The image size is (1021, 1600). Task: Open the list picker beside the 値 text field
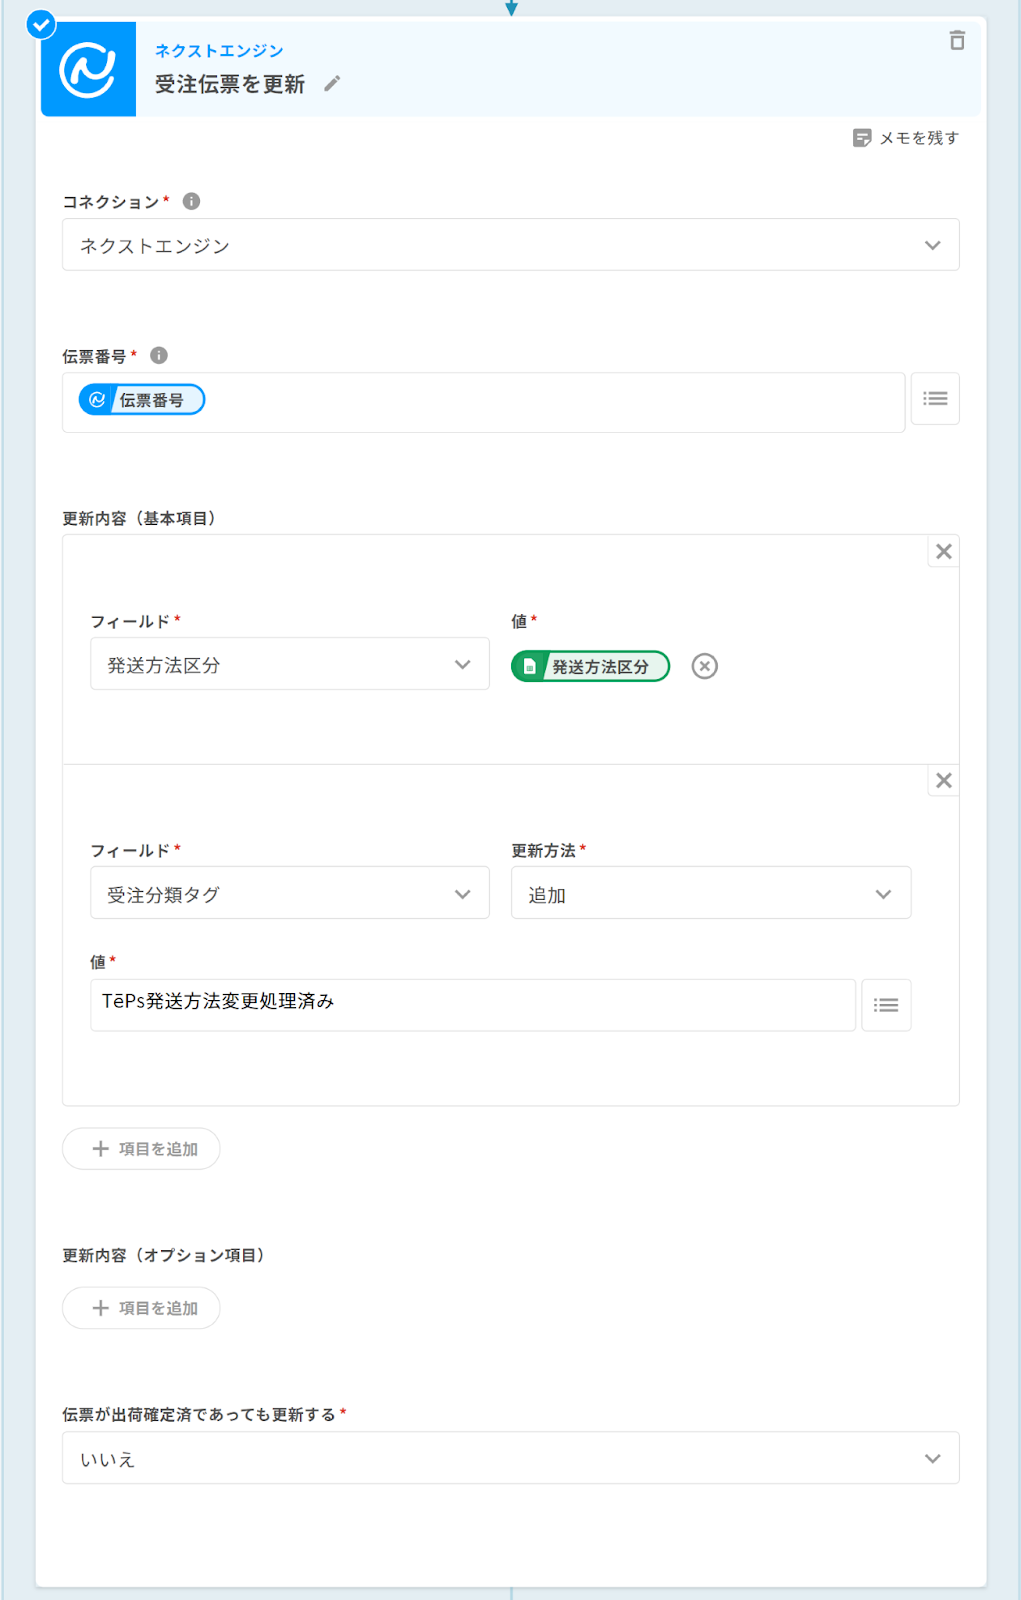click(886, 1005)
